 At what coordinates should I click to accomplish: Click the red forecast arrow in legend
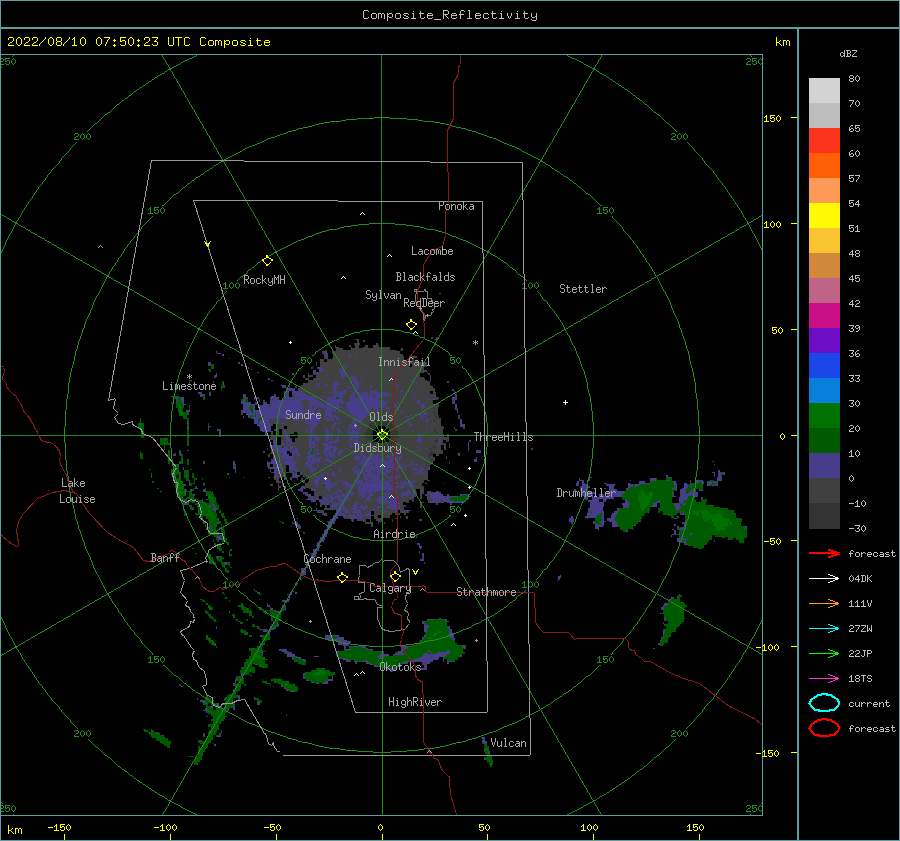[x=824, y=553]
